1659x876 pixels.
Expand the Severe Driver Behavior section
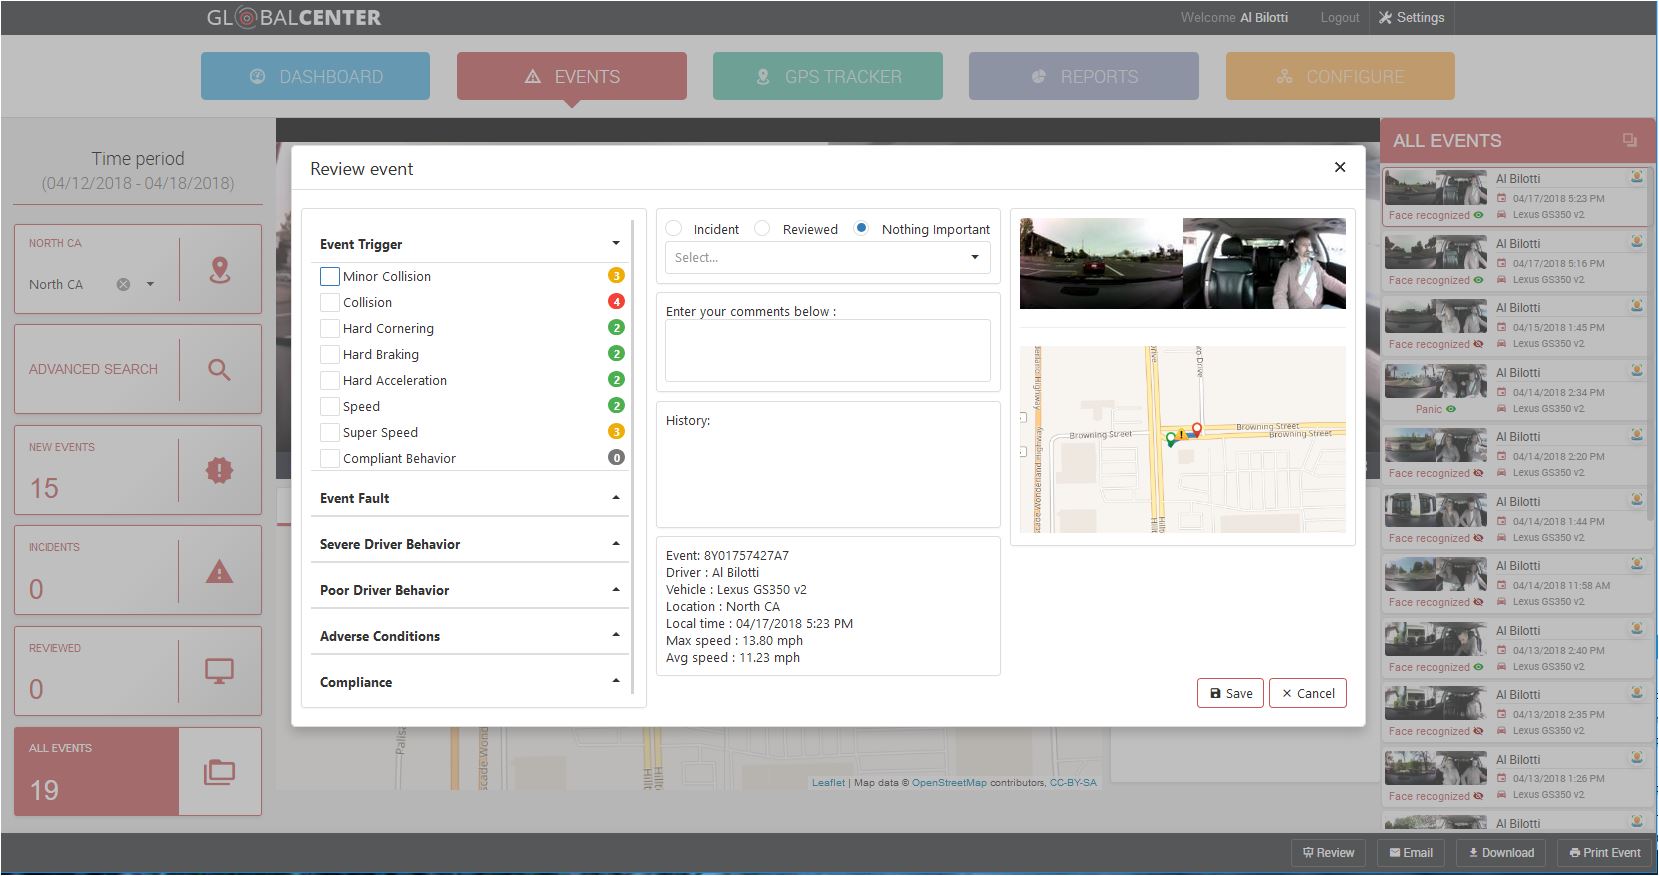coord(469,544)
